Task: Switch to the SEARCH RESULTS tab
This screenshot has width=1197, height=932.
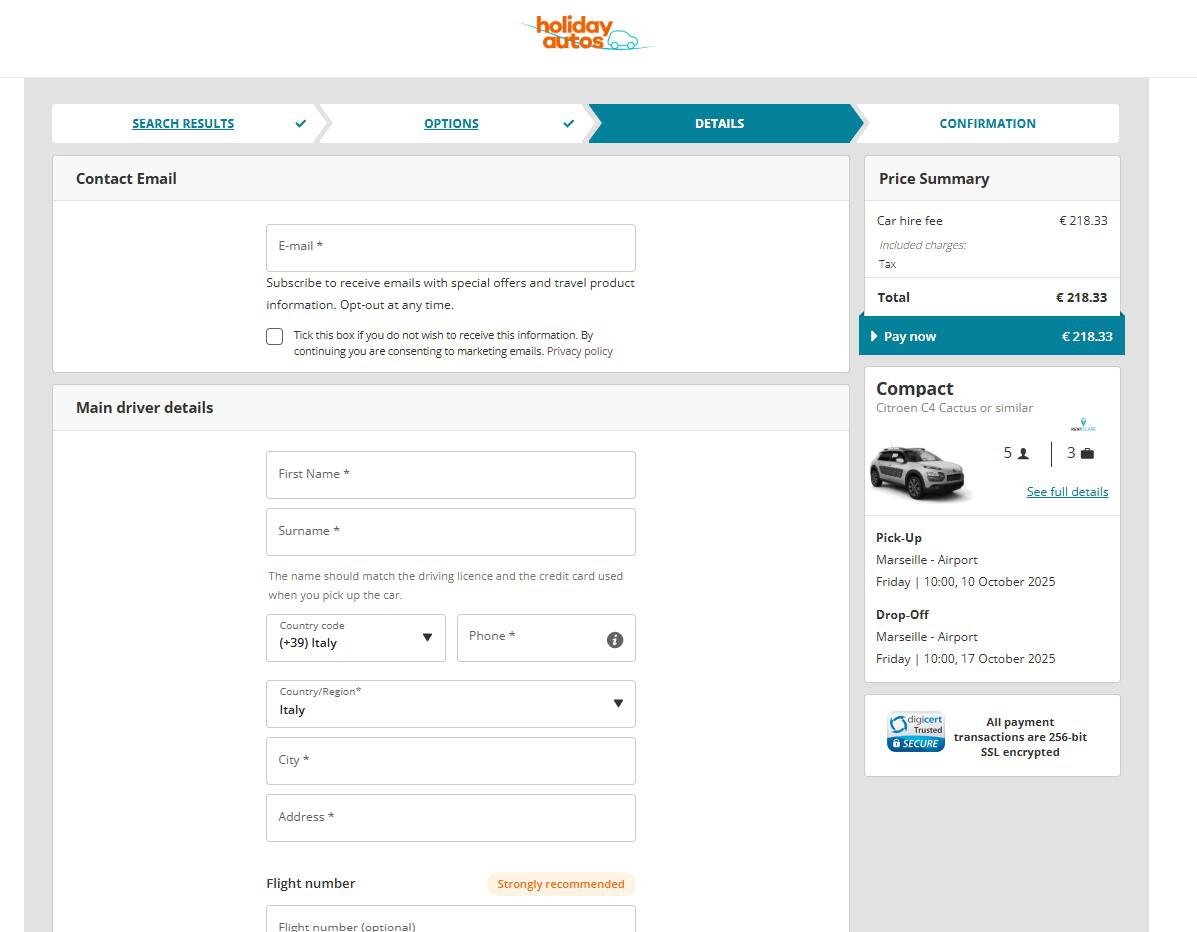Action: (x=182, y=123)
